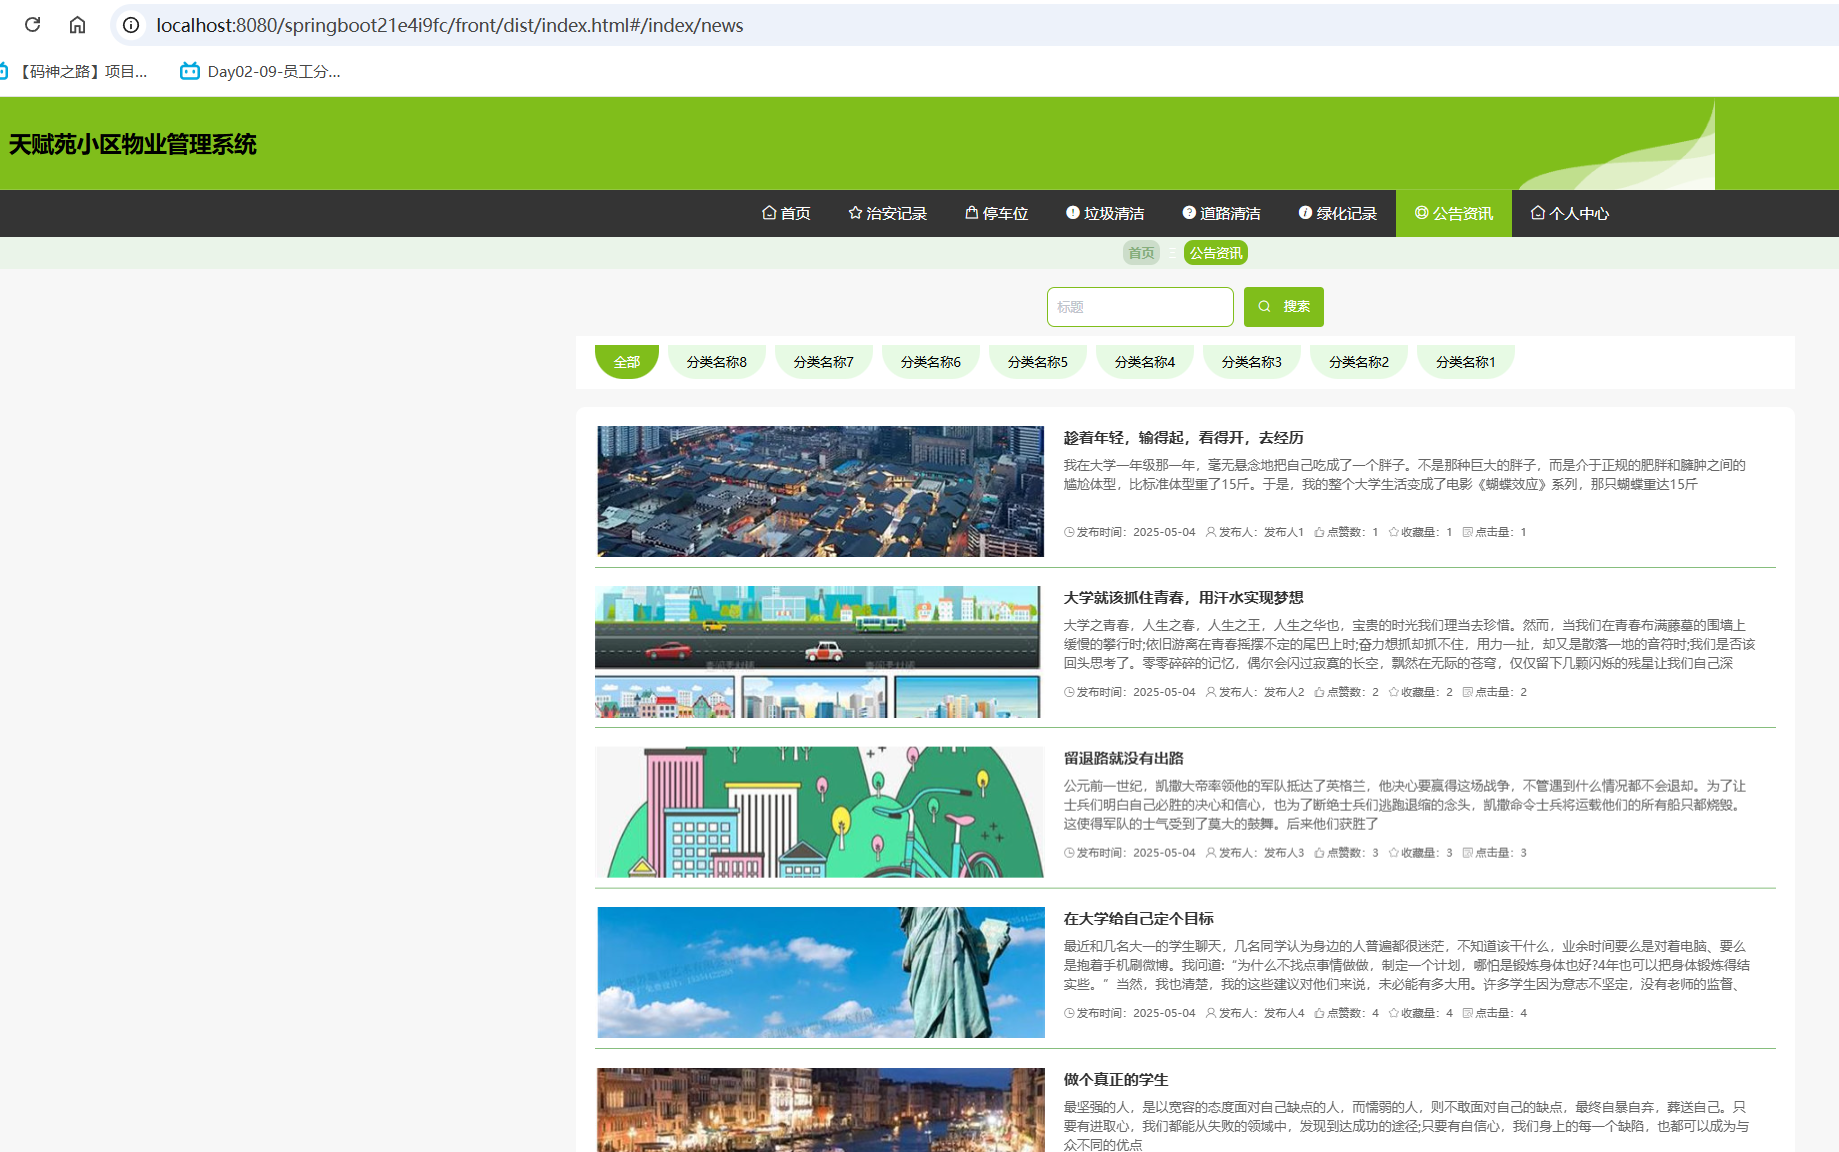
Task: Click the browser home icon
Action: (x=77, y=25)
